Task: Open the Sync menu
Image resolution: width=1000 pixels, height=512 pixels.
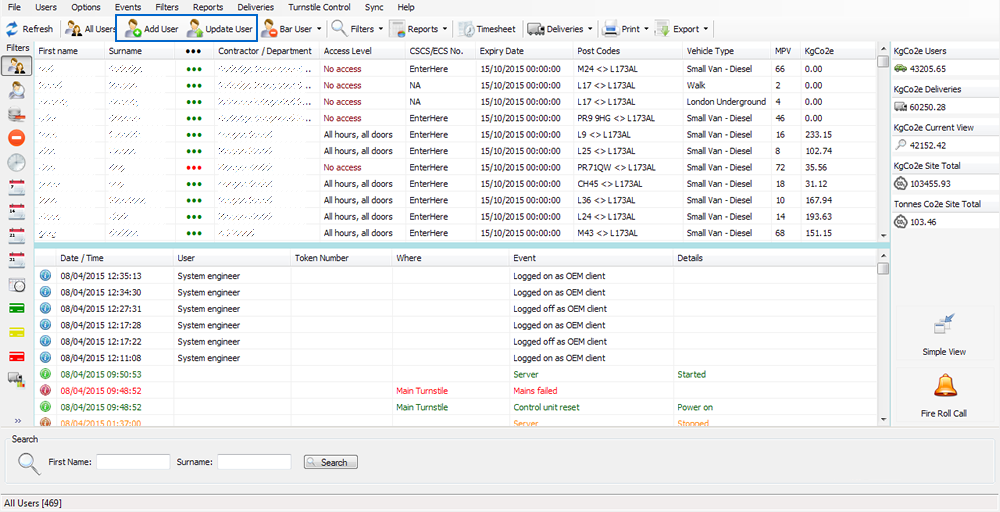Action: (374, 7)
